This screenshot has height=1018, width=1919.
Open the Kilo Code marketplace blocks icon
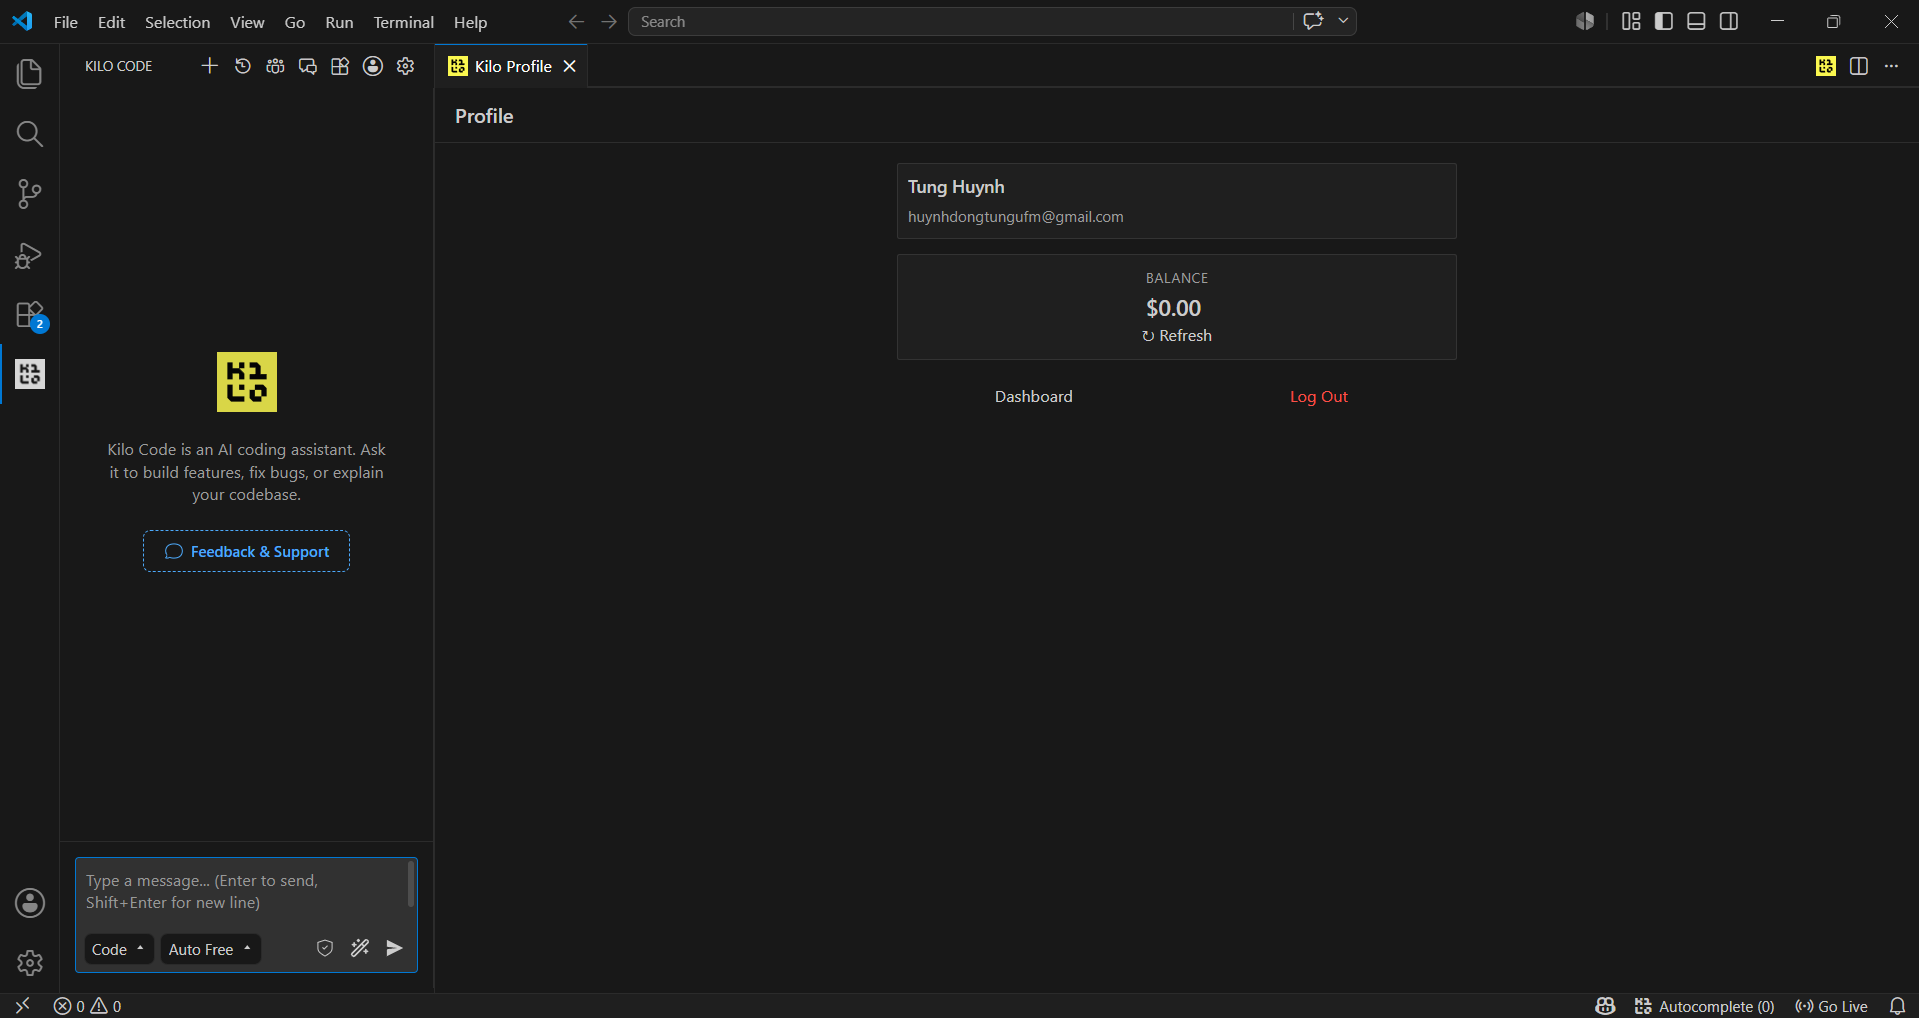pyautogui.click(x=340, y=66)
